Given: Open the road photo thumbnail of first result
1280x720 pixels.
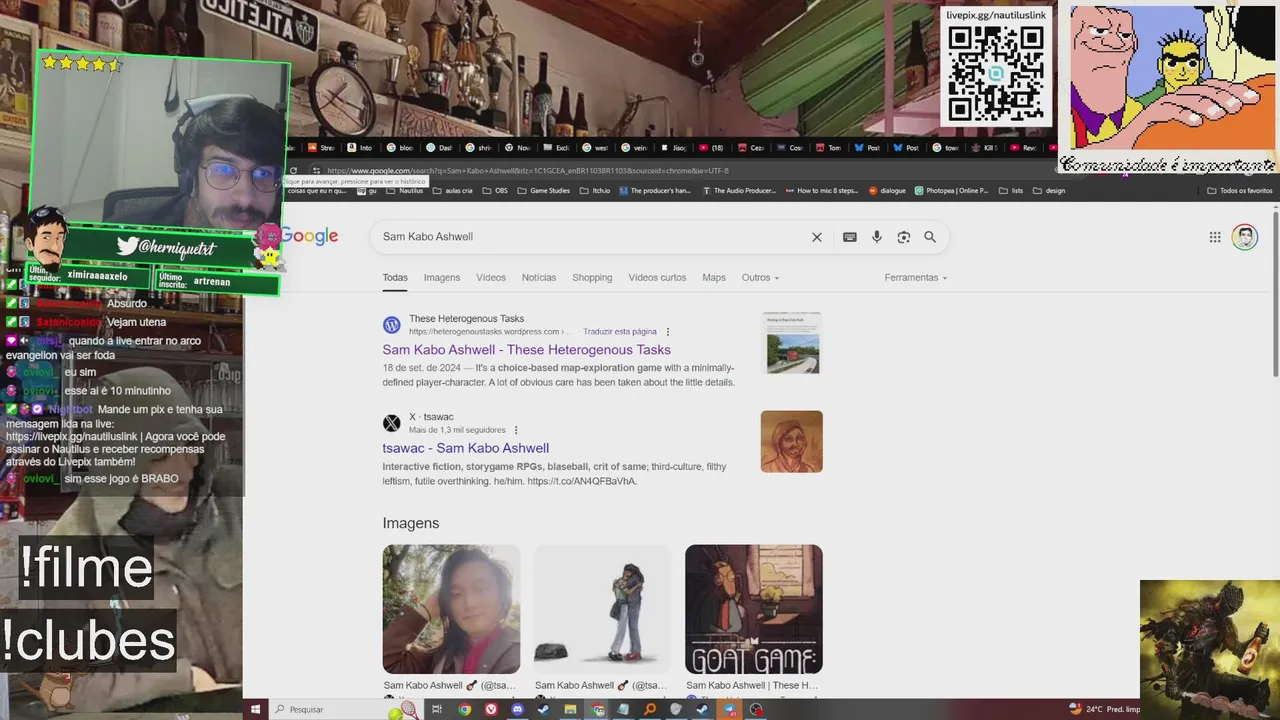Looking at the screenshot, I should [791, 343].
